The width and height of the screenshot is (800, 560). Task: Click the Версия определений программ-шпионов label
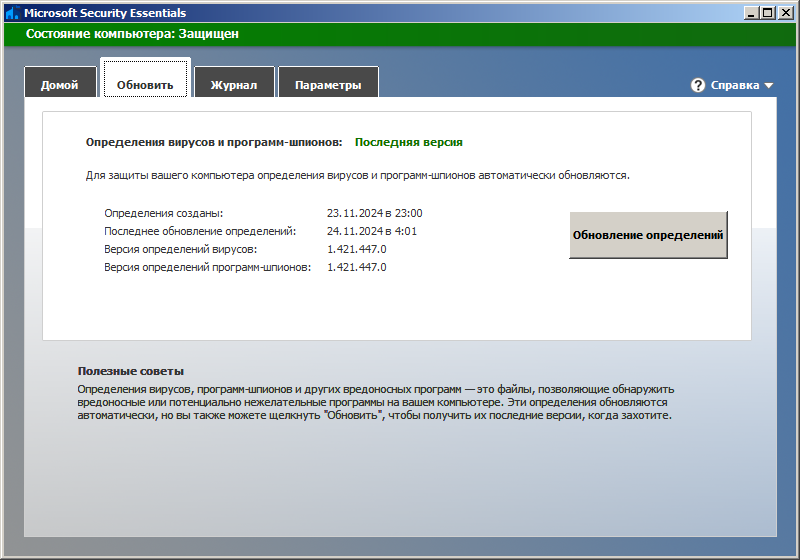pos(208,267)
